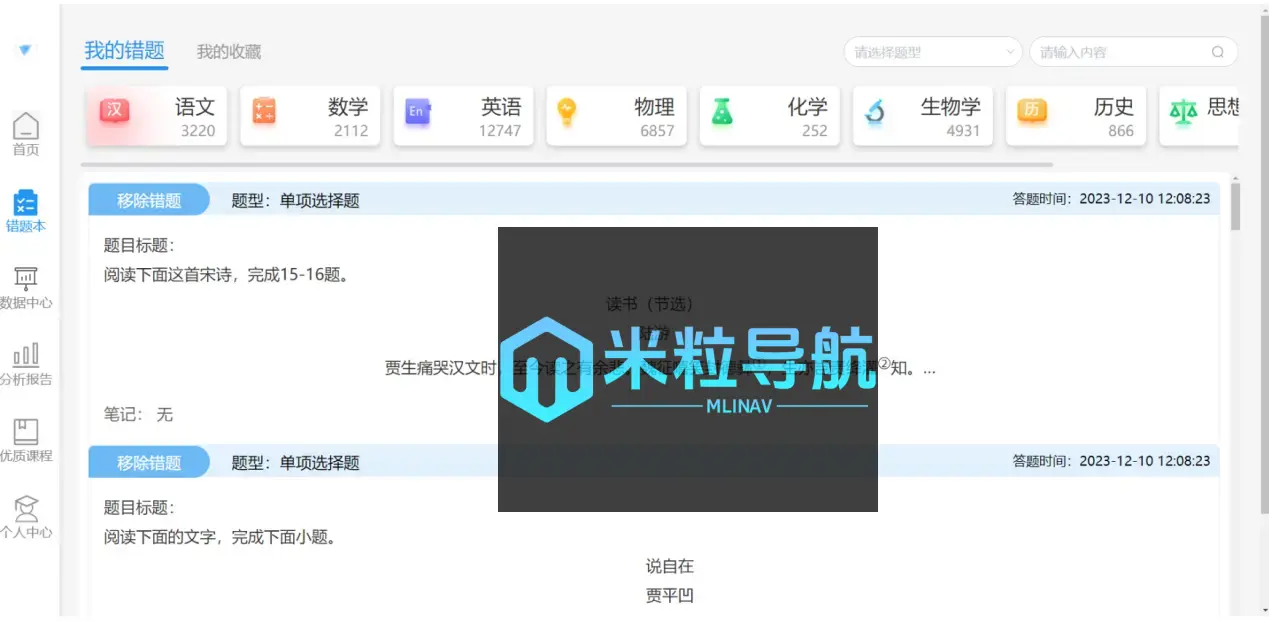Image resolution: width=1269 pixels, height=622 pixels.
Task: Click the purple En icon on 英语 card
Action: click(417, 111)
